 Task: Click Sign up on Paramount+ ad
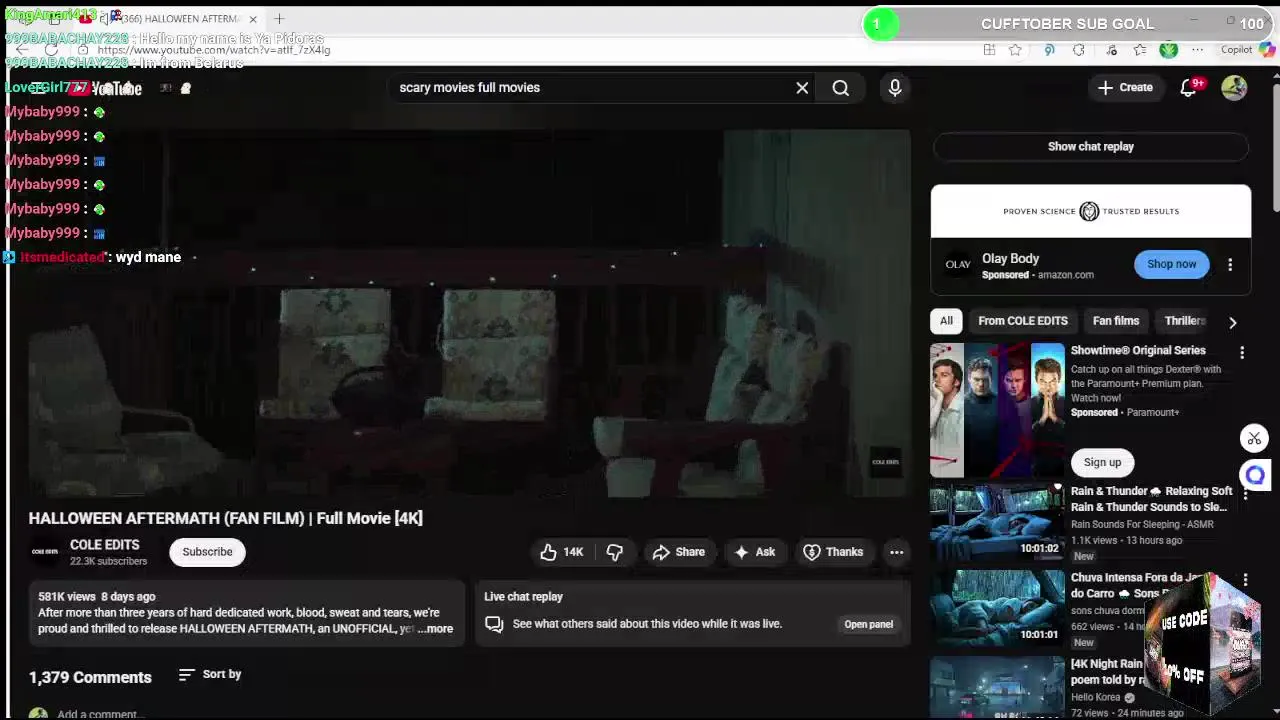tap(1102, 462)
